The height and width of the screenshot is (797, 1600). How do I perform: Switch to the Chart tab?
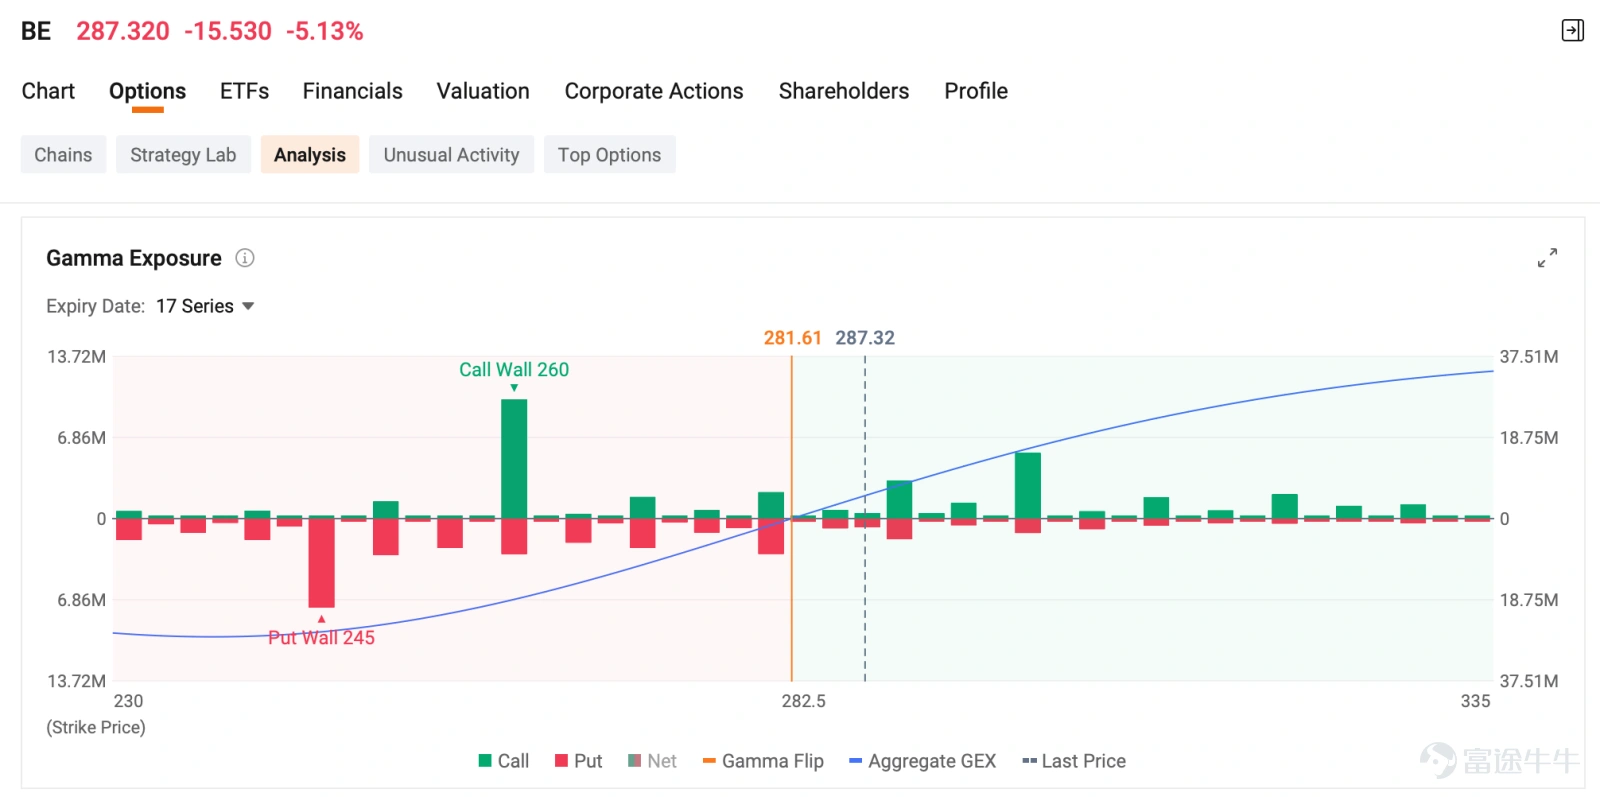48,91
